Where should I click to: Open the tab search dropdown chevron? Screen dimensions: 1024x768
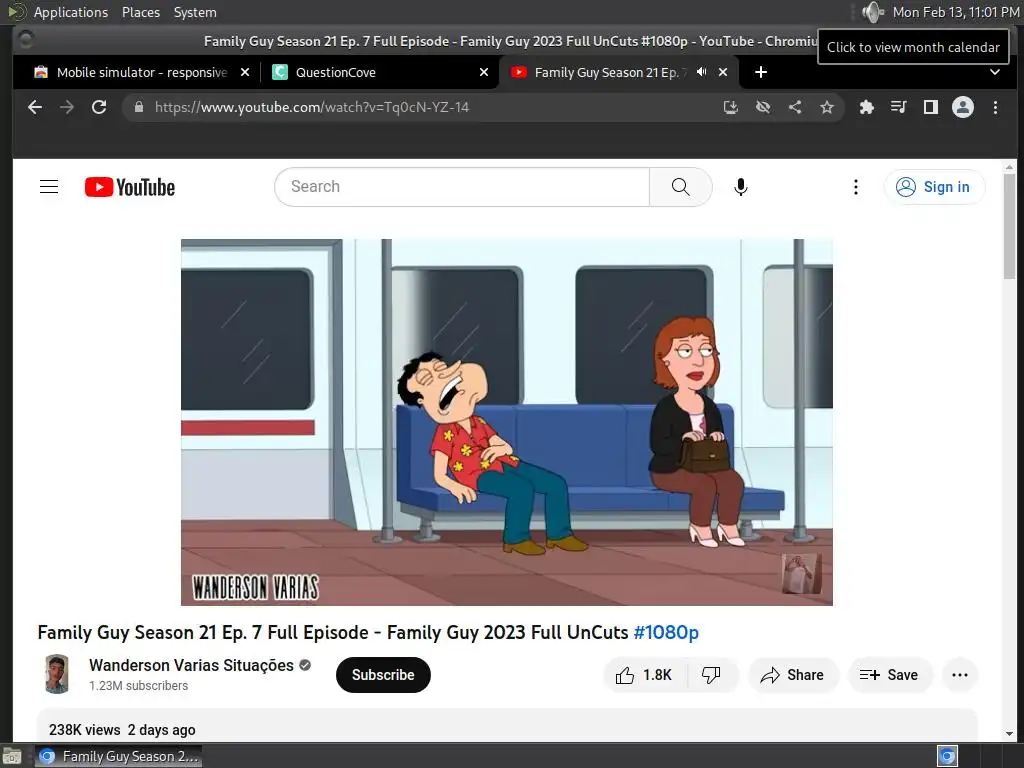click(x=995, y=72)
